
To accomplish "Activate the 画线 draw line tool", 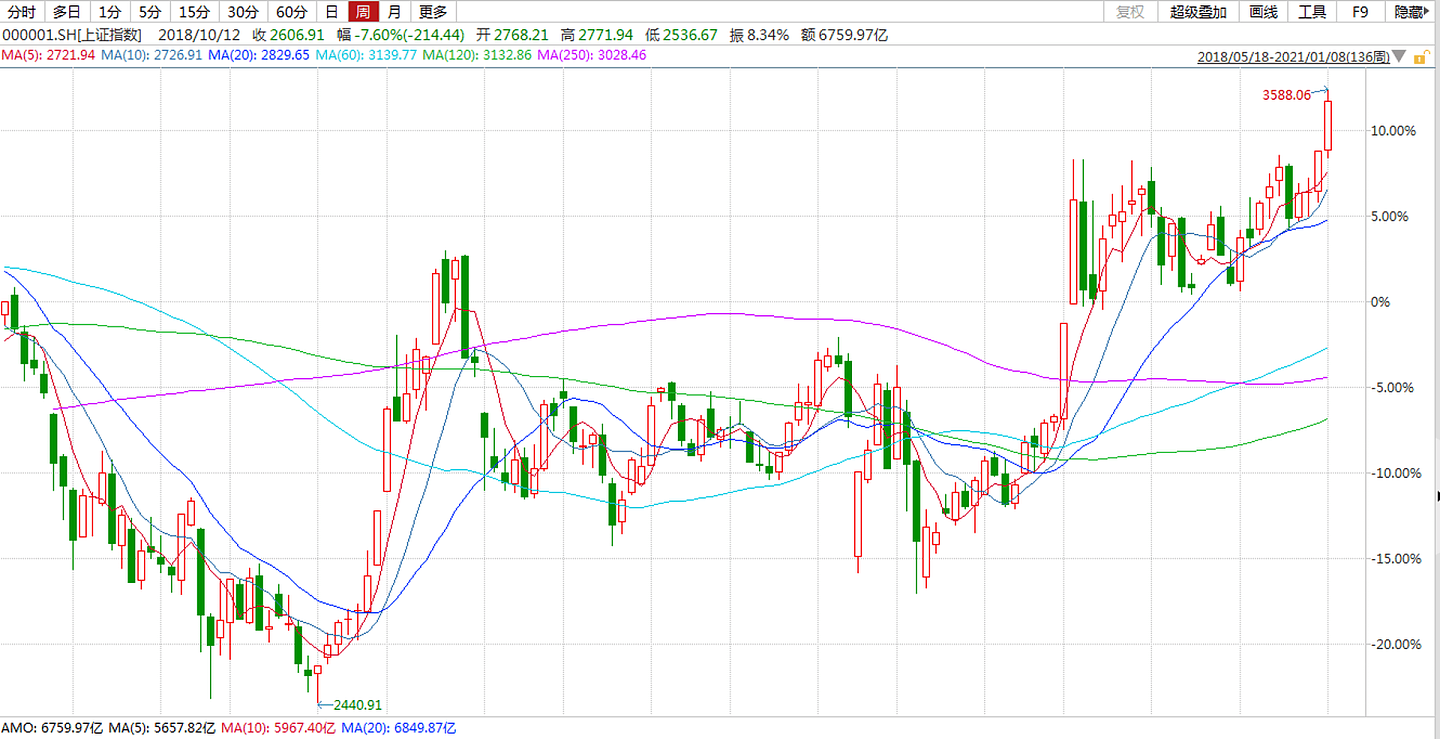I will [1264, 12].
